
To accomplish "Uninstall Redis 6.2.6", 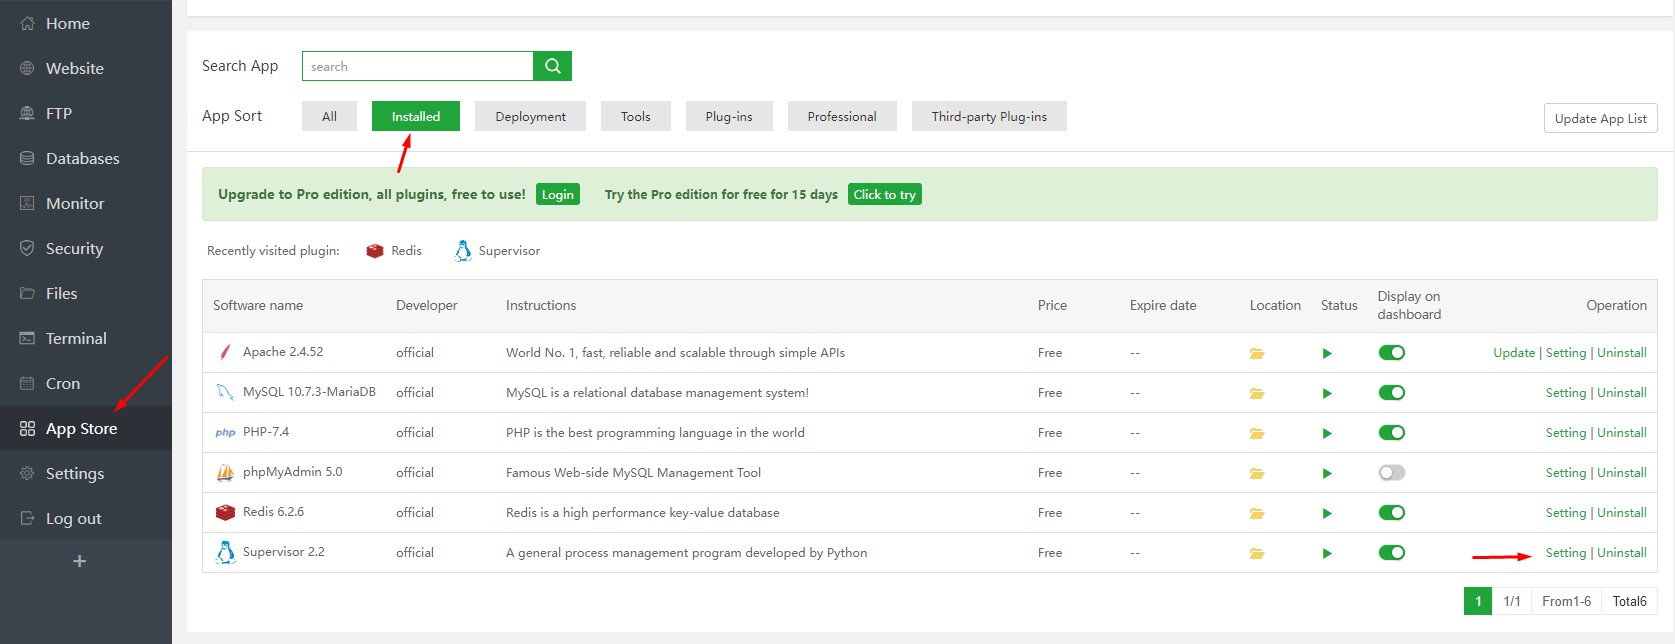I will click(x=1622, y=513).
